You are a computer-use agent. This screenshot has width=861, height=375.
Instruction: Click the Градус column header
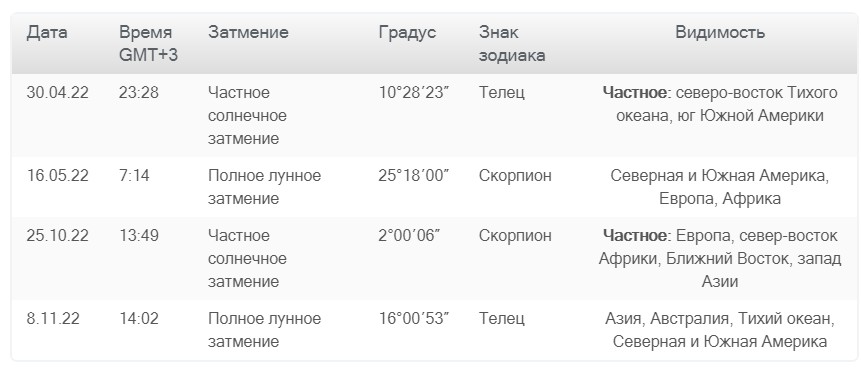point(407,32)
